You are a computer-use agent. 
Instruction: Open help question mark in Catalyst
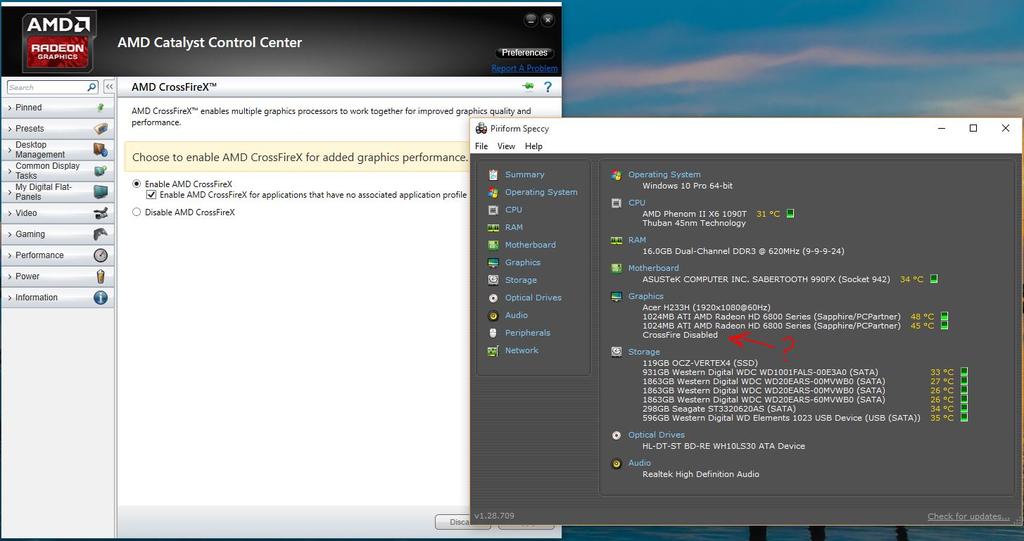coord(548,87)
